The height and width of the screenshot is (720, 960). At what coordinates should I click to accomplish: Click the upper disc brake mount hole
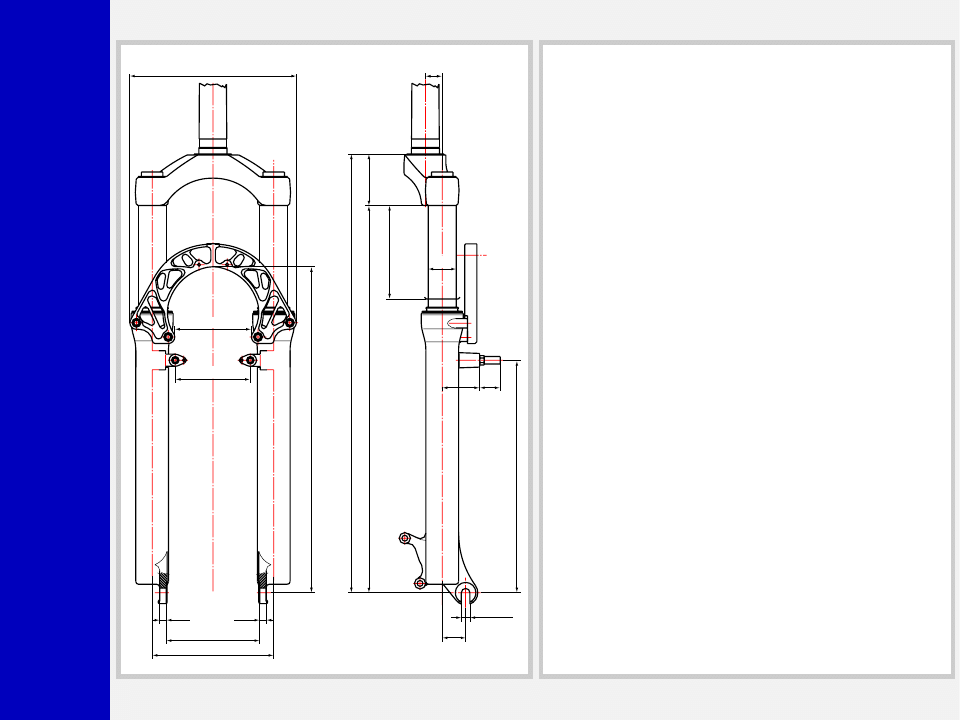tap(405, 538)
